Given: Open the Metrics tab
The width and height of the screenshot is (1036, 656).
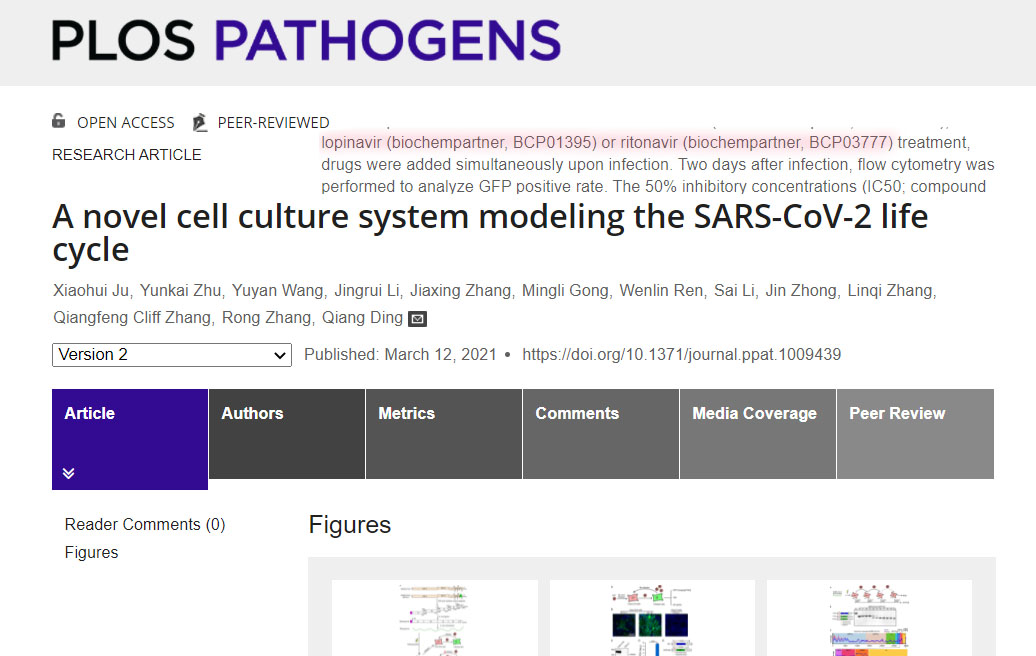Looking at the screenshot, I should (444, 433).
